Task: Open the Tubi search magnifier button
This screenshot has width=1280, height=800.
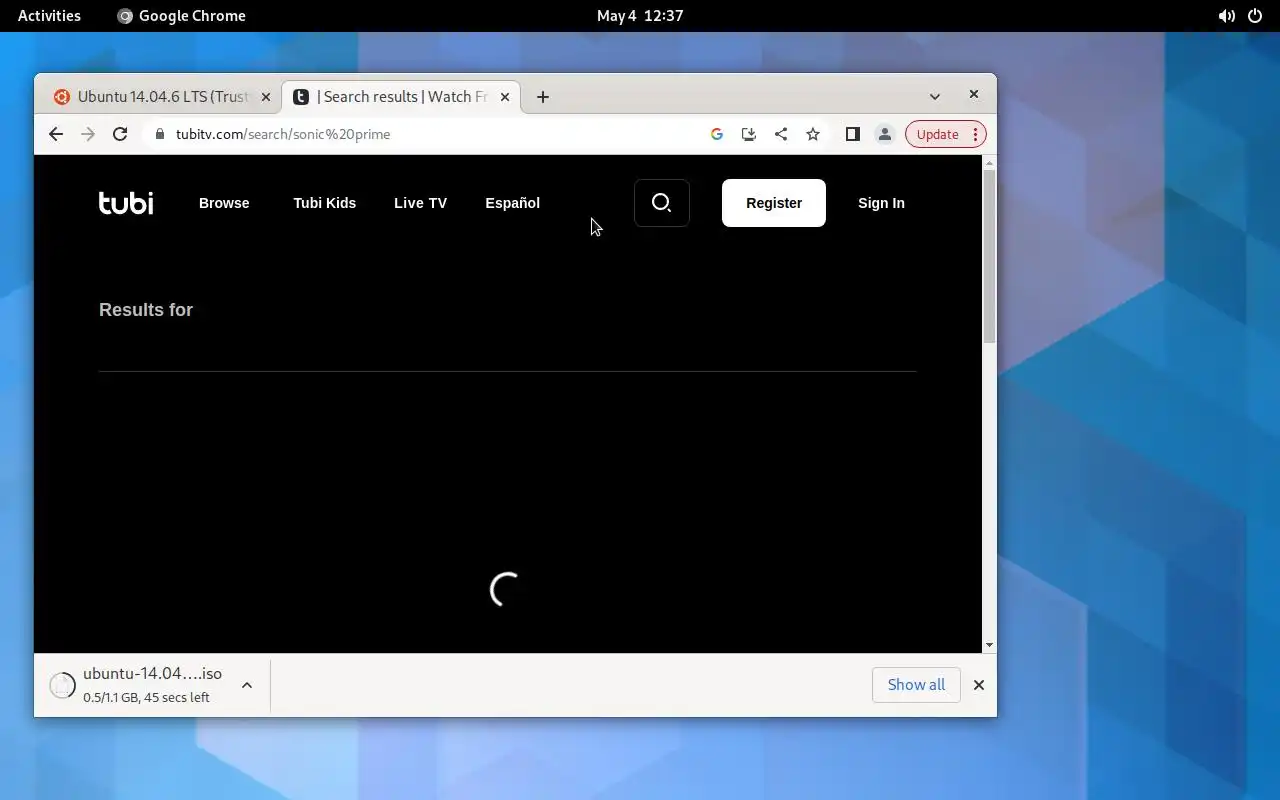Action: 662,203
